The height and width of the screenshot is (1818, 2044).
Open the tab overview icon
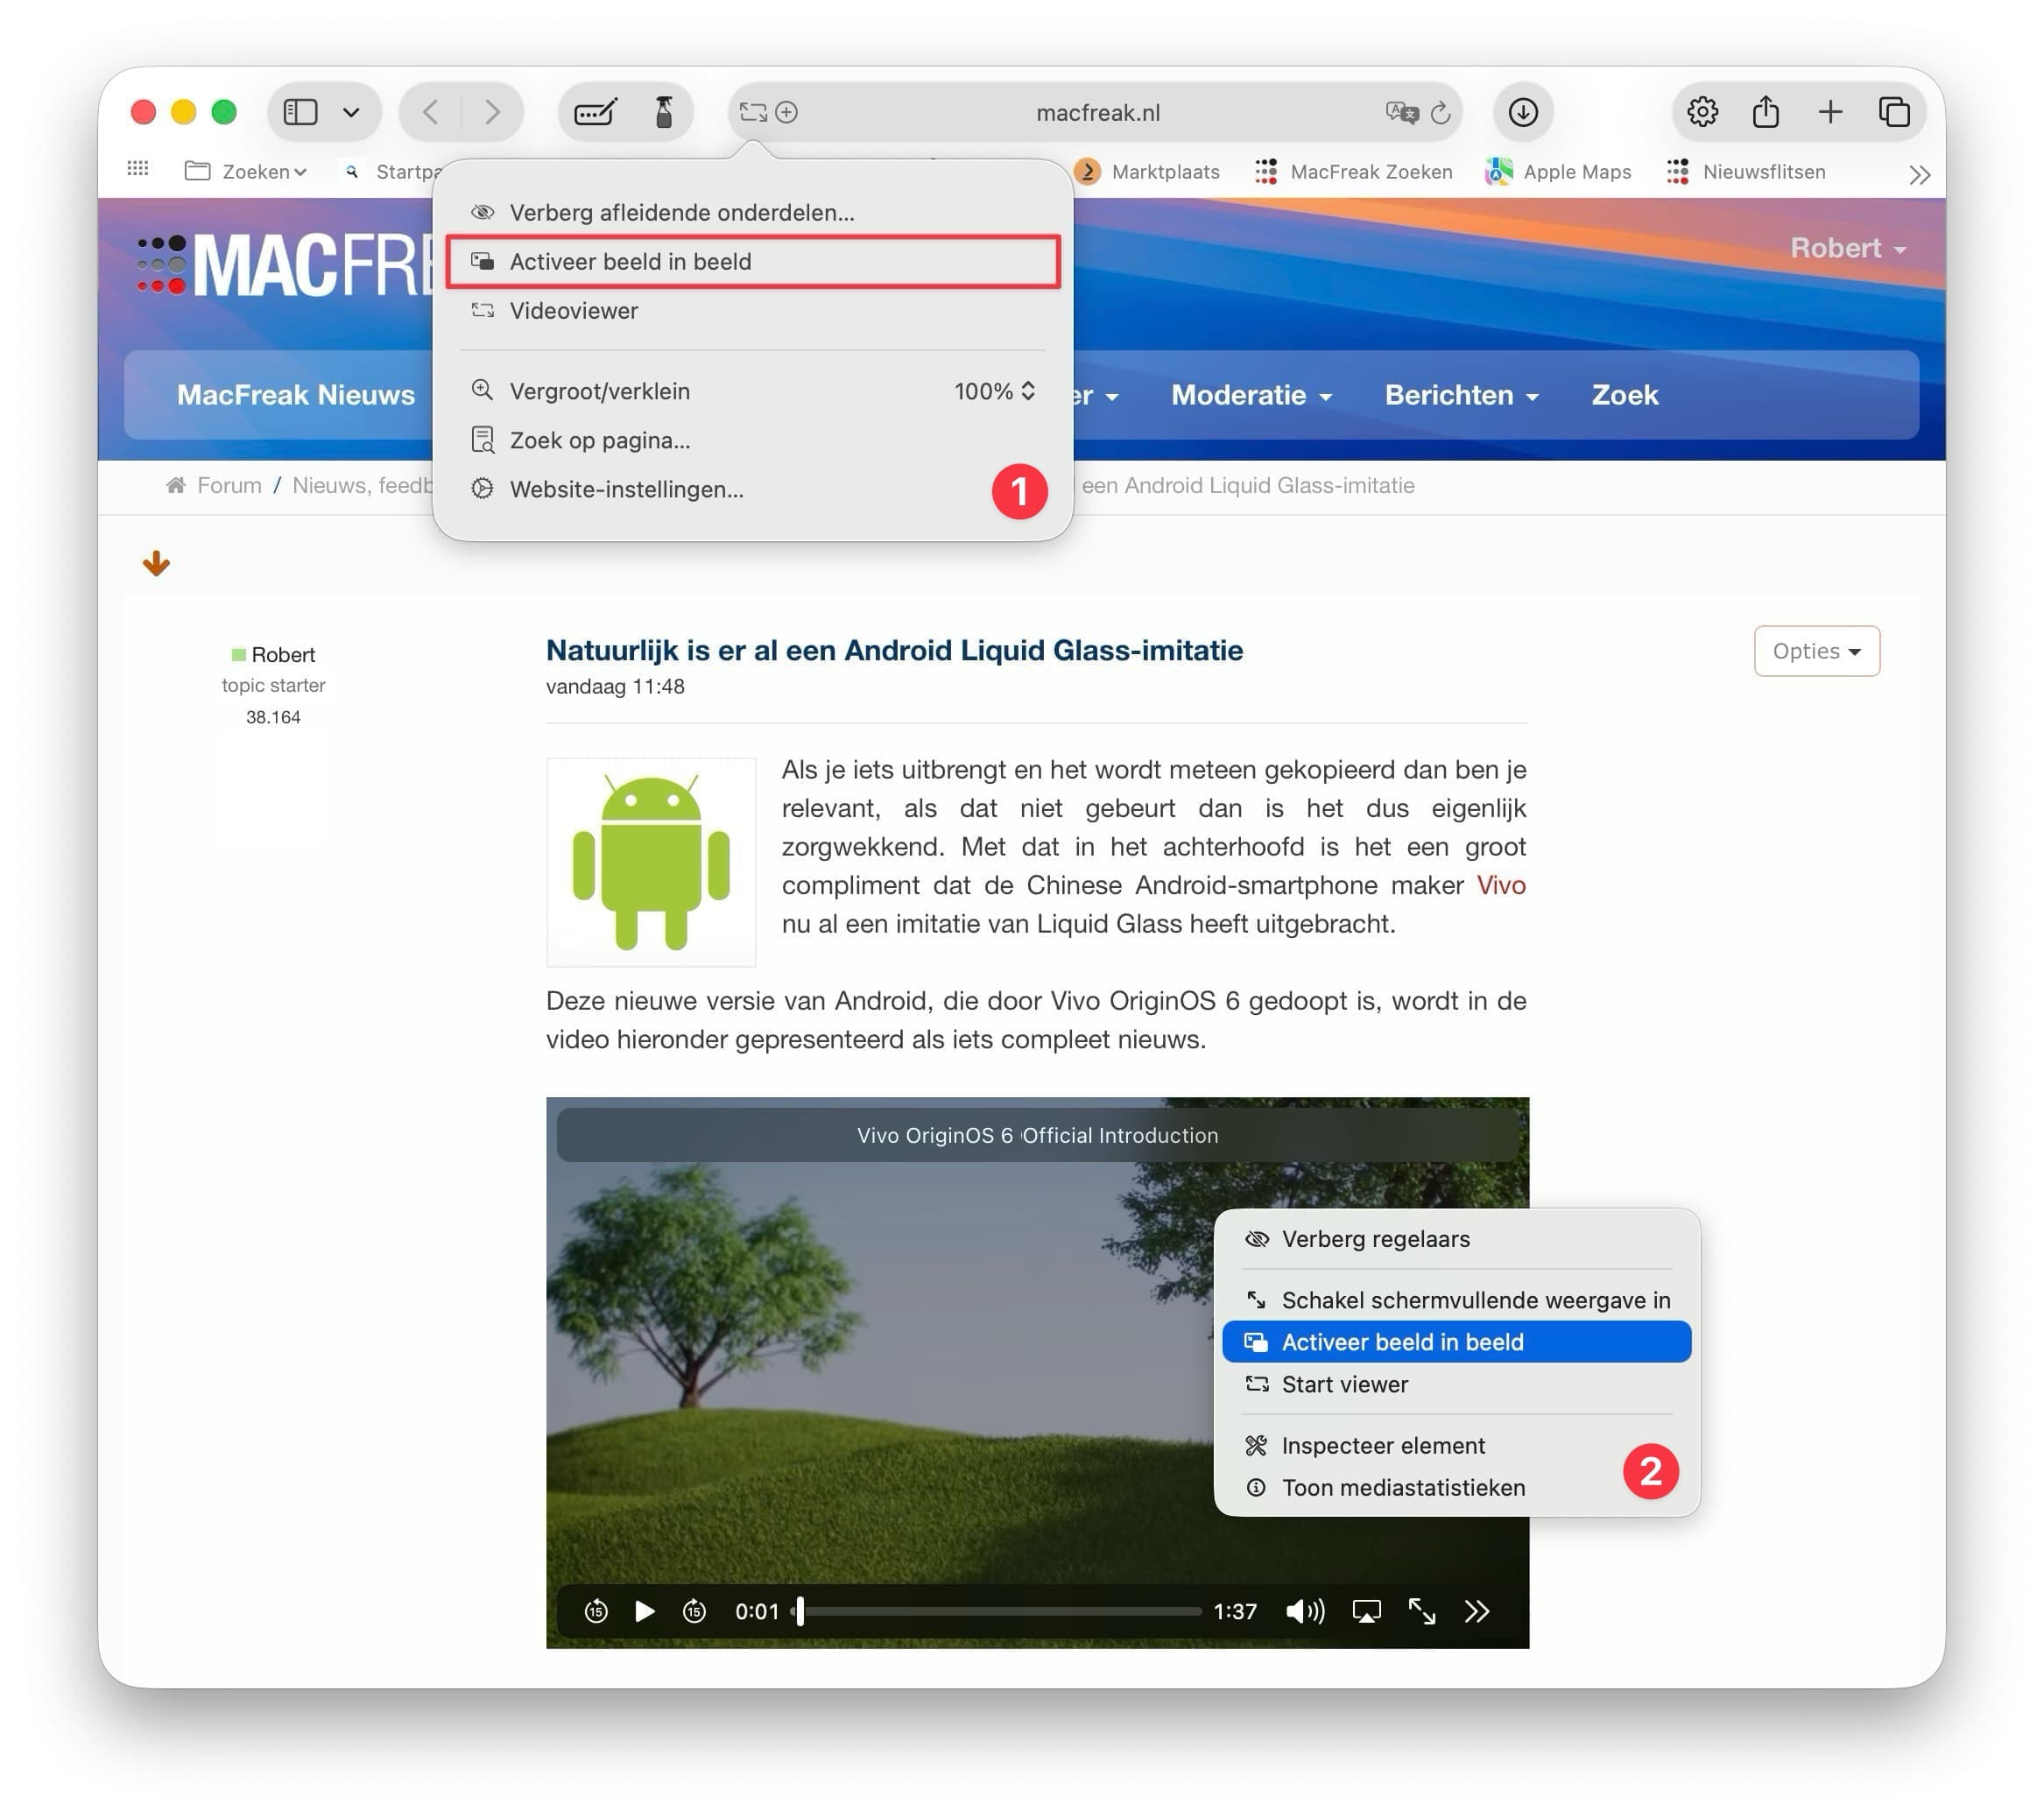(1893, 112)
